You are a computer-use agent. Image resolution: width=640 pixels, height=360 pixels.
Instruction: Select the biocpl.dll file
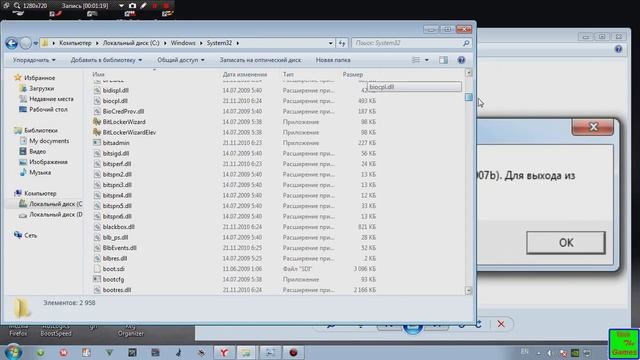coord(115,101)
